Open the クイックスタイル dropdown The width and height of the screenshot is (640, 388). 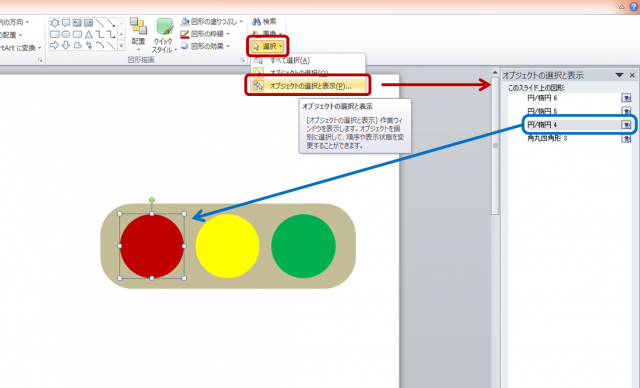pos(164,35)
